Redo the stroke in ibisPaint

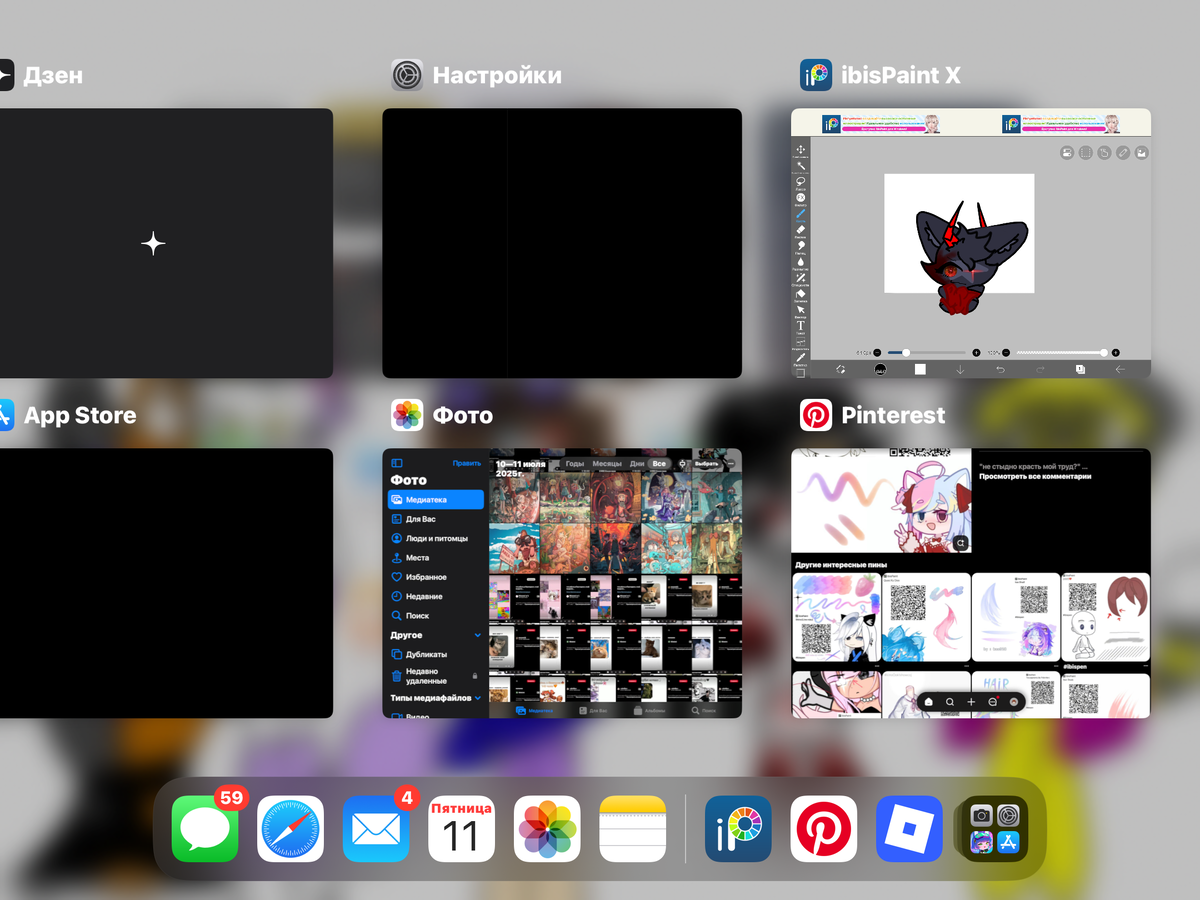(1040, 369)
